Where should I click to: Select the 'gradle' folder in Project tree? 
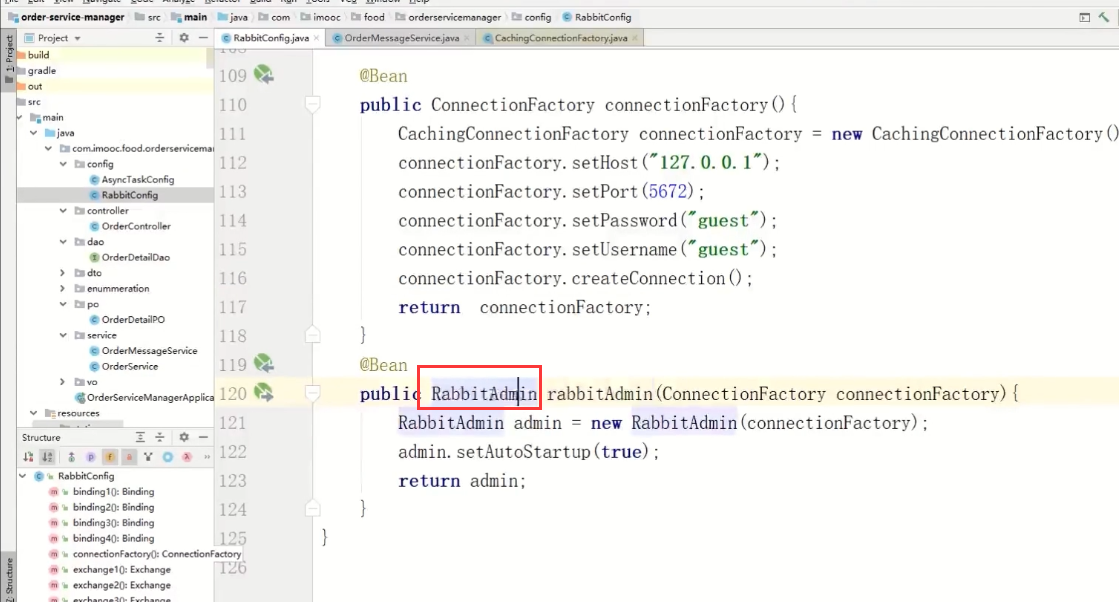coord(36,71)
